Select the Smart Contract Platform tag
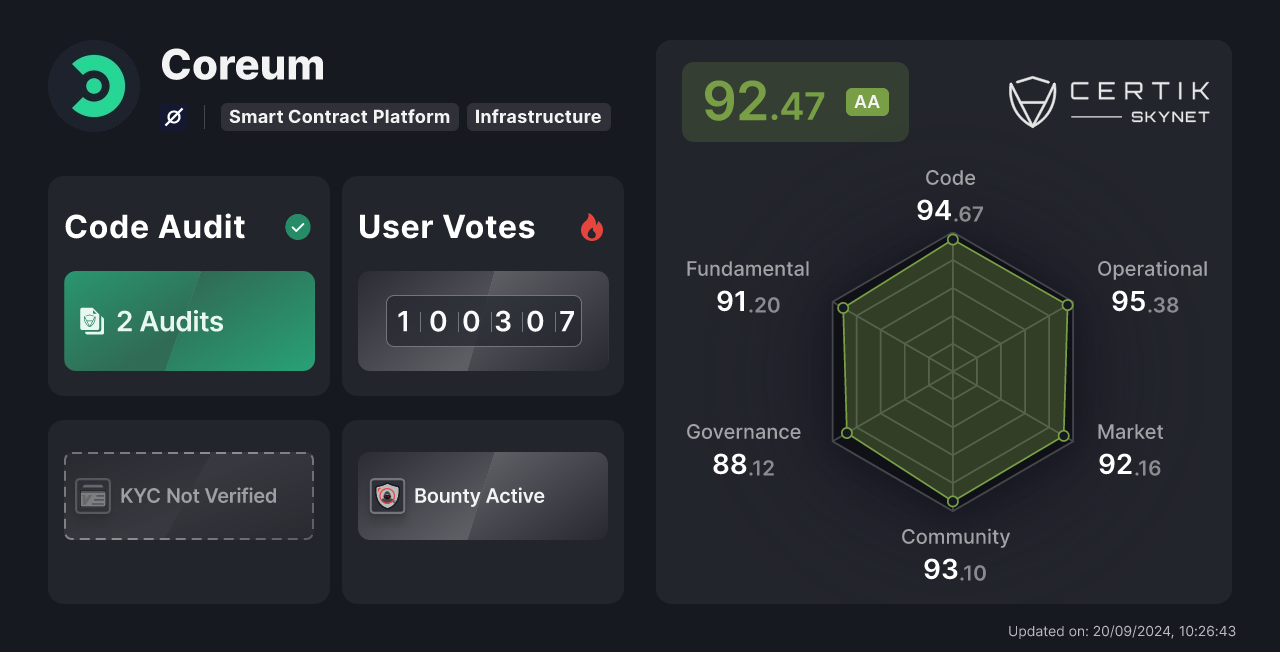The image size is (1280, 652). point(339,117)
